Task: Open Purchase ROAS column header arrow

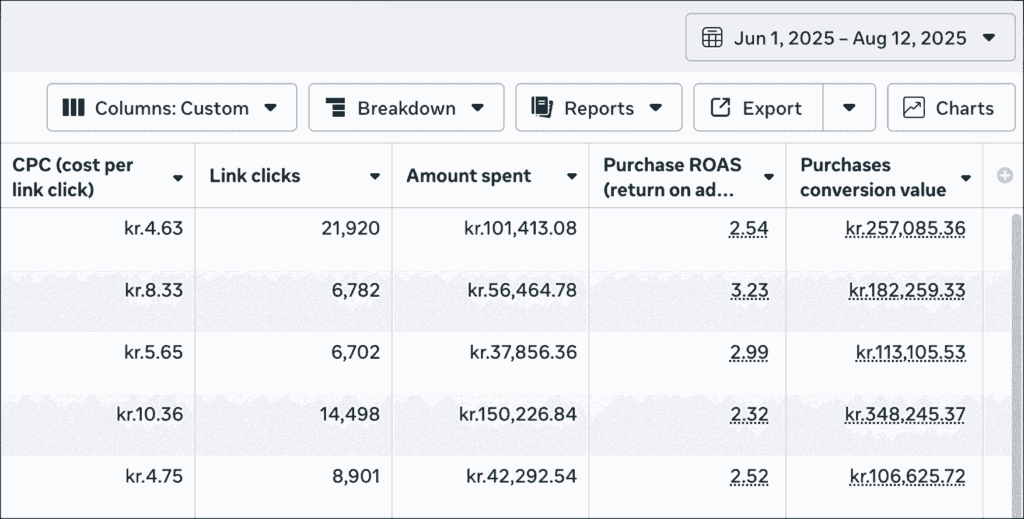Action: point(769,177)
